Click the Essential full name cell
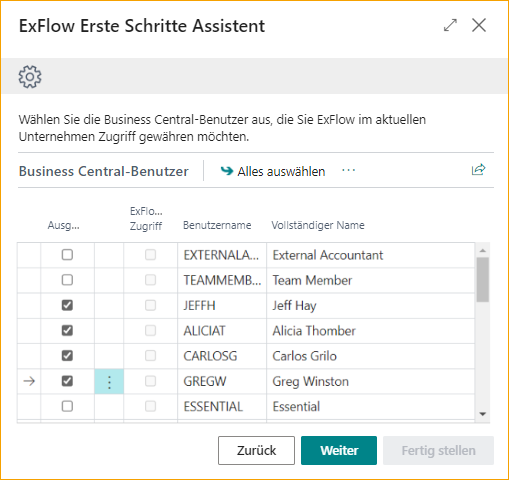Screen dimensions: 509x480 [x=371, y=407]
